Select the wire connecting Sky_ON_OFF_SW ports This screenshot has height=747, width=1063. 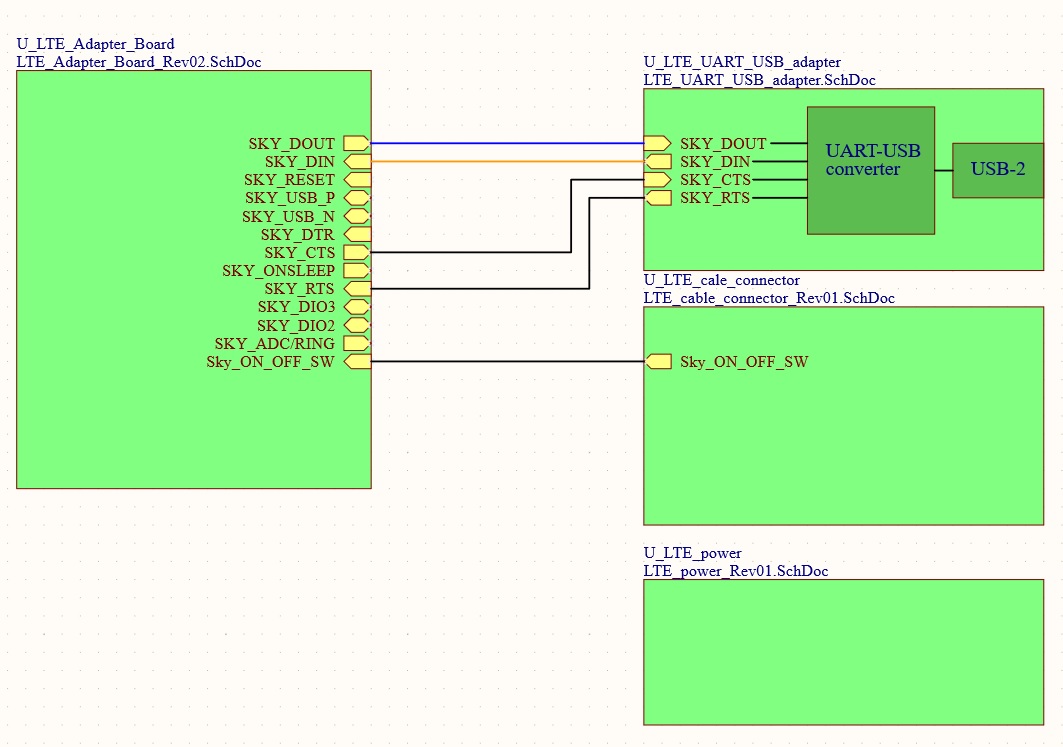point(507,361)
